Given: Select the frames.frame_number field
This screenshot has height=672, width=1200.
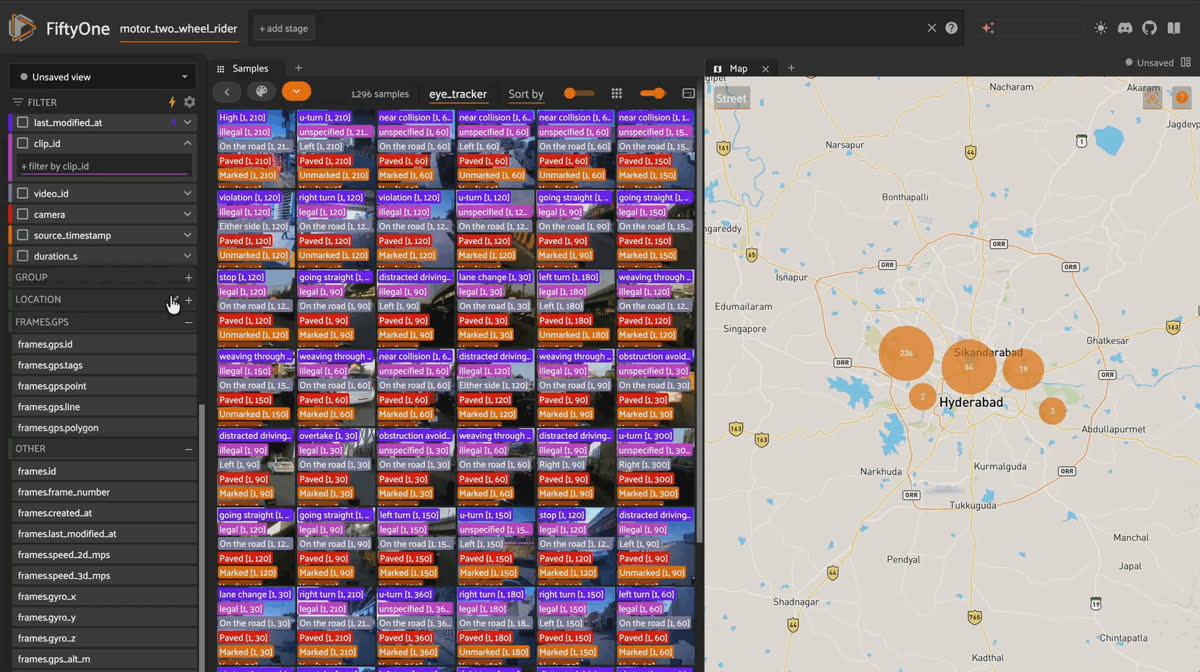Looking at the screenshot, I should pyautogui.click(x=104, y=492).
